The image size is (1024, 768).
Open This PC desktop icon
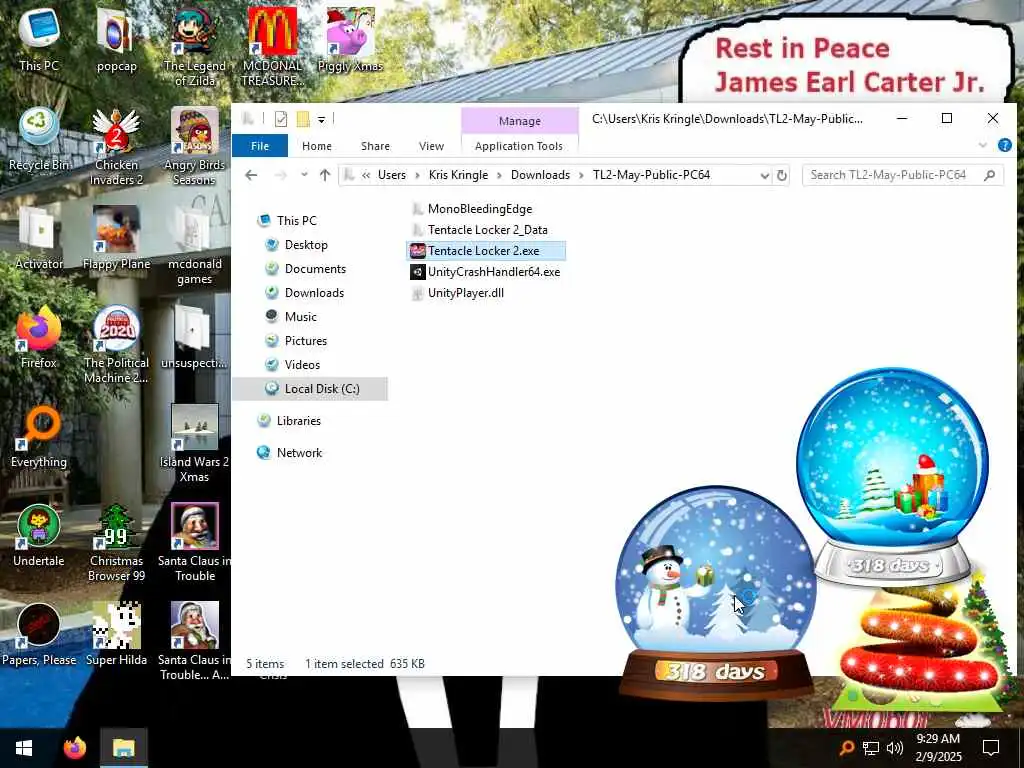click(x=39, y=39)
